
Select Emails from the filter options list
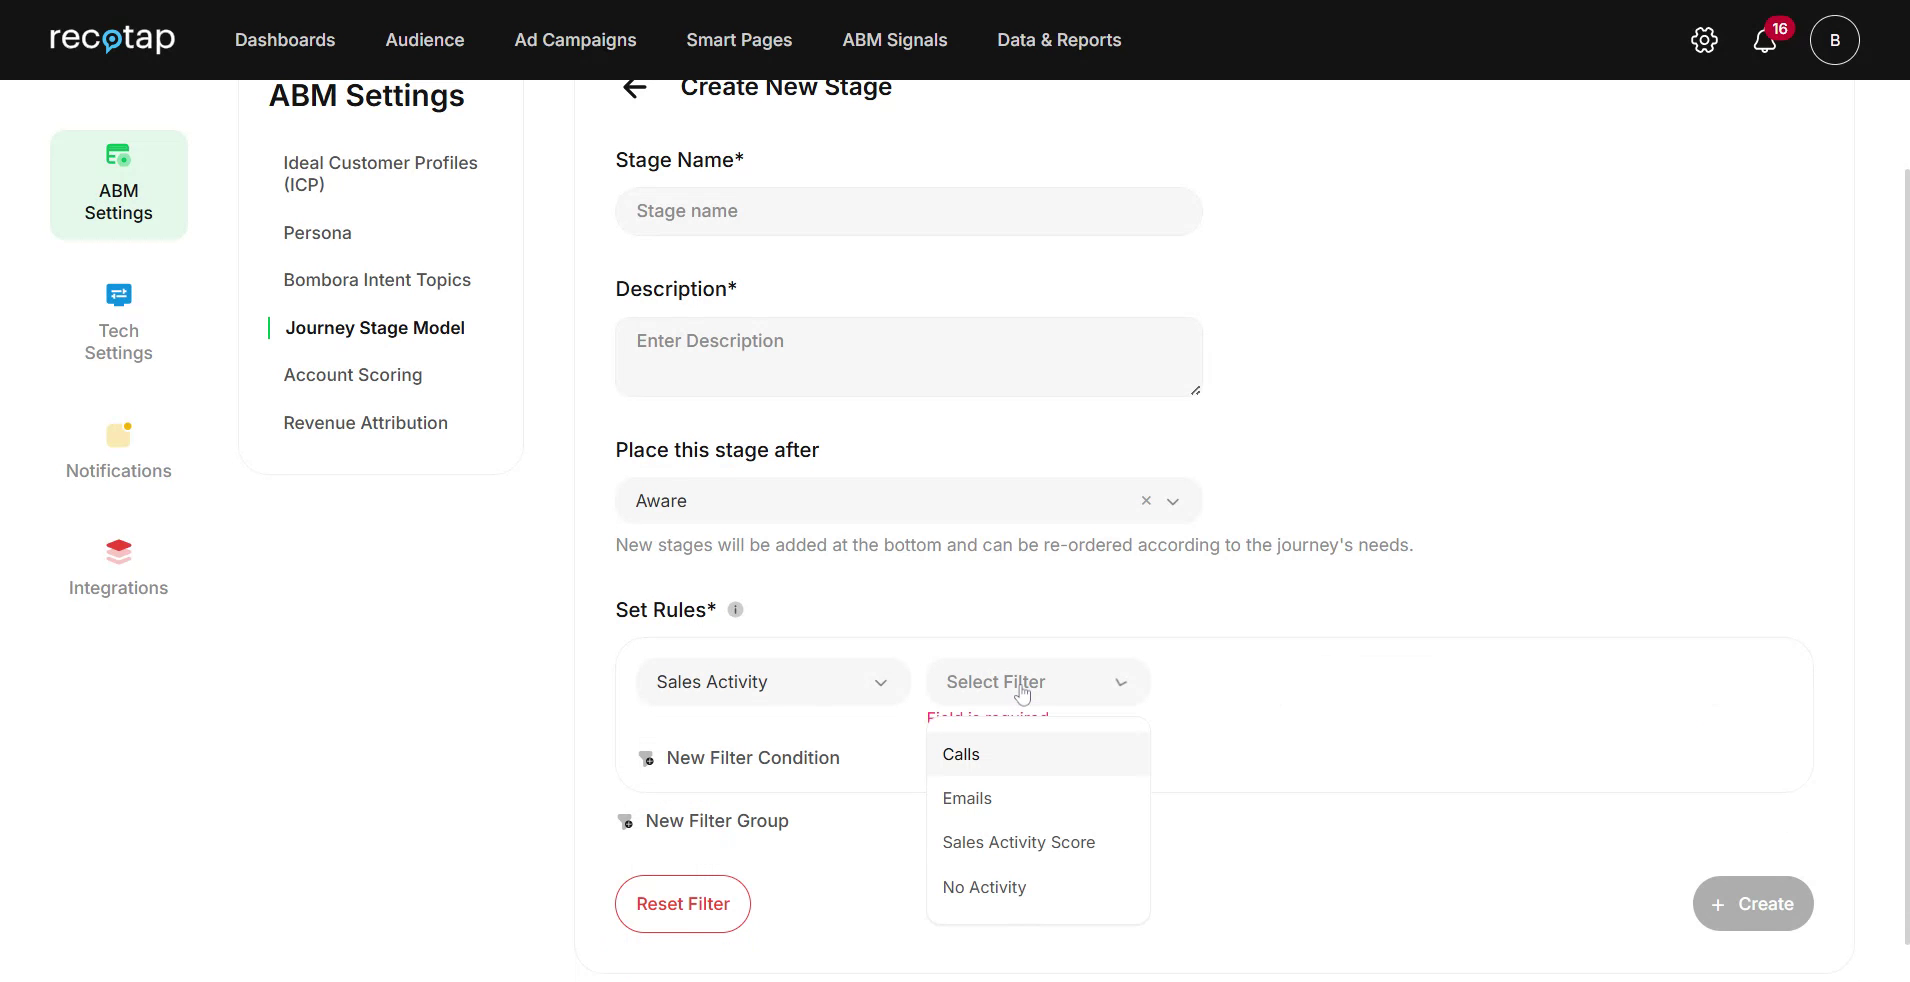[x=967, y=798]
